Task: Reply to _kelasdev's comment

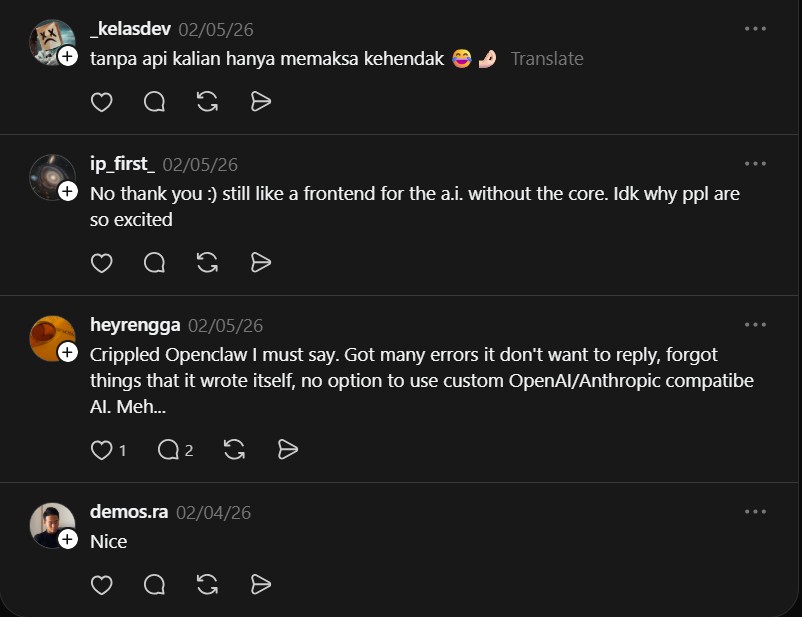Action: point(155,102)
